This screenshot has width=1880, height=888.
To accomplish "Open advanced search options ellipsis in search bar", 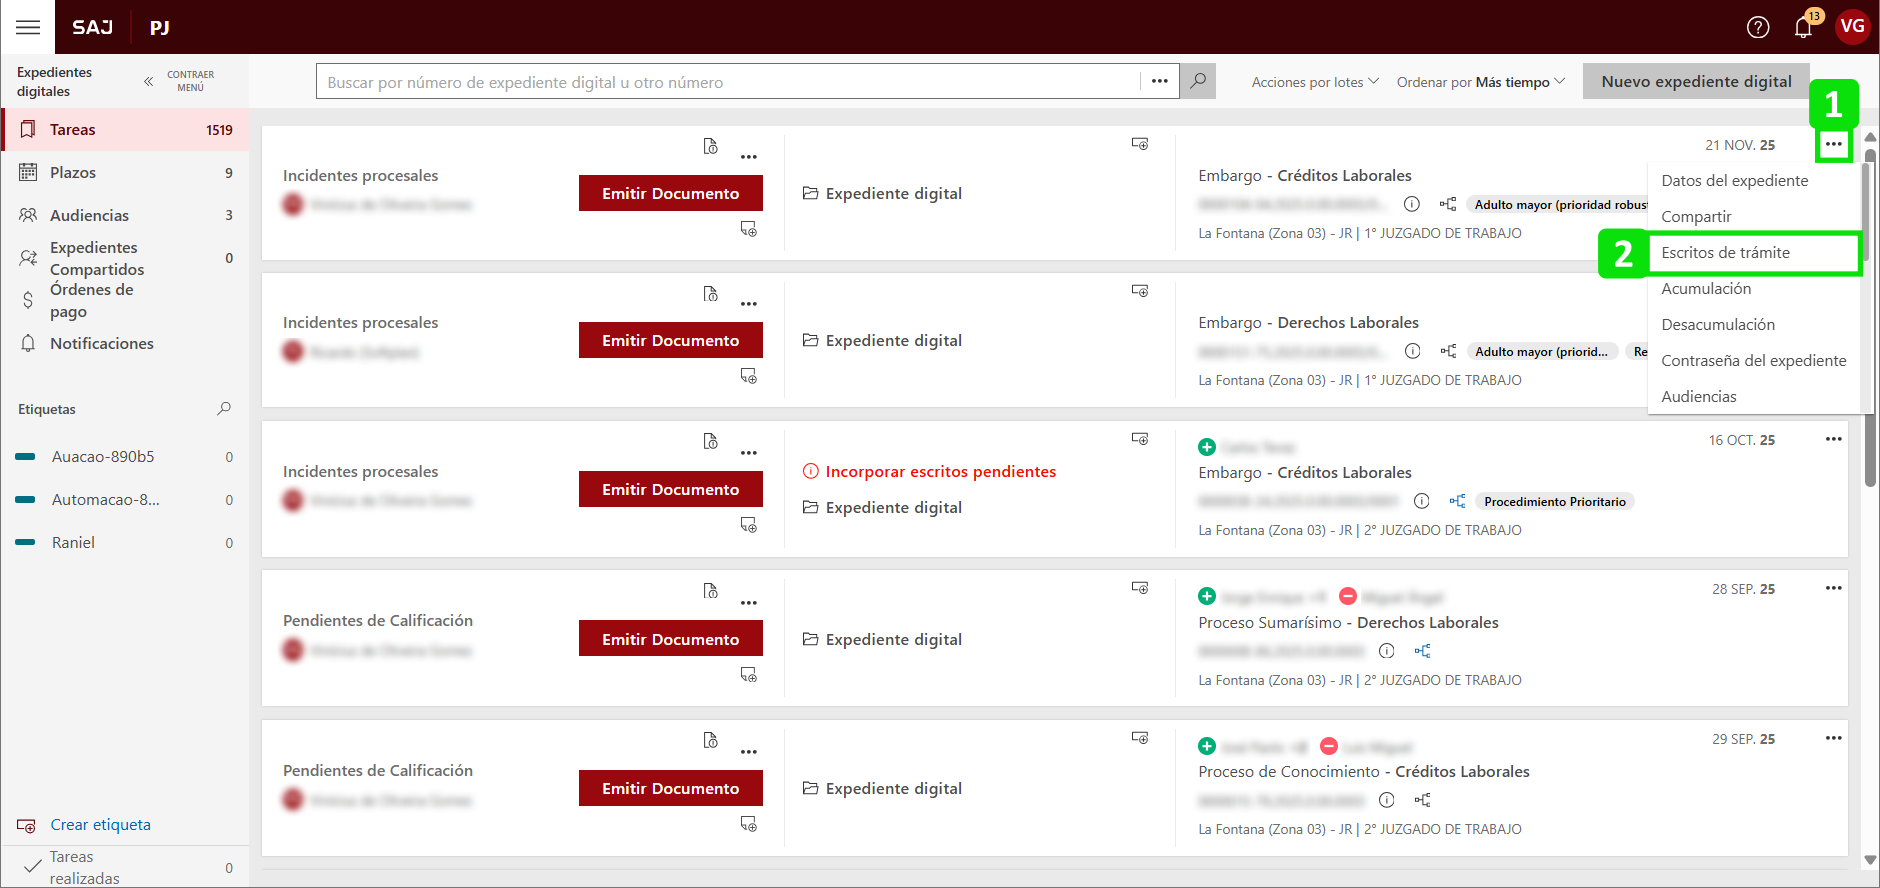I will 1159,81.
